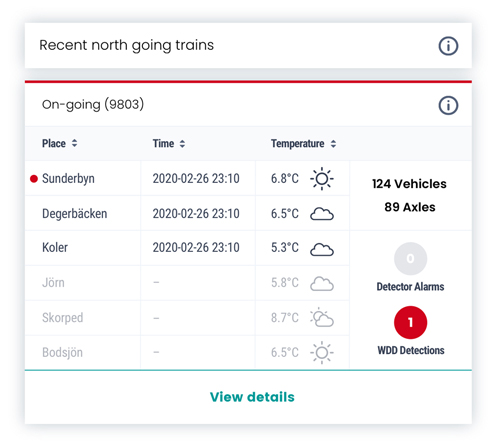The height and width of the screenshot is (442, 500).
Task: Click cloud icon in Koler row
Action: [x=322, y=249]
